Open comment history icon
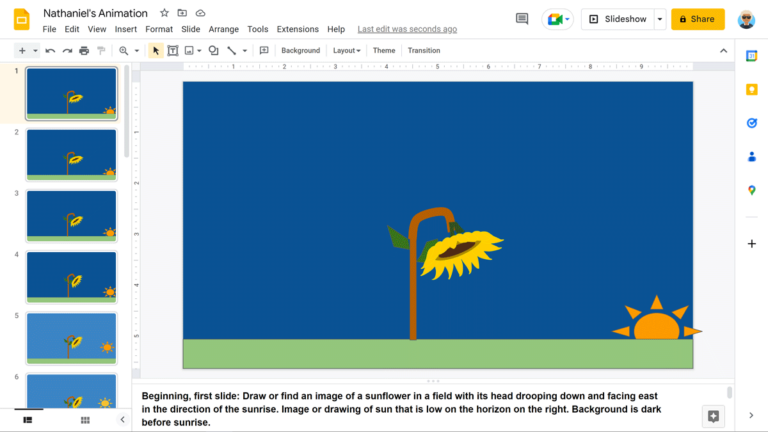Screen dimensions: 768x432 [521, 19]
